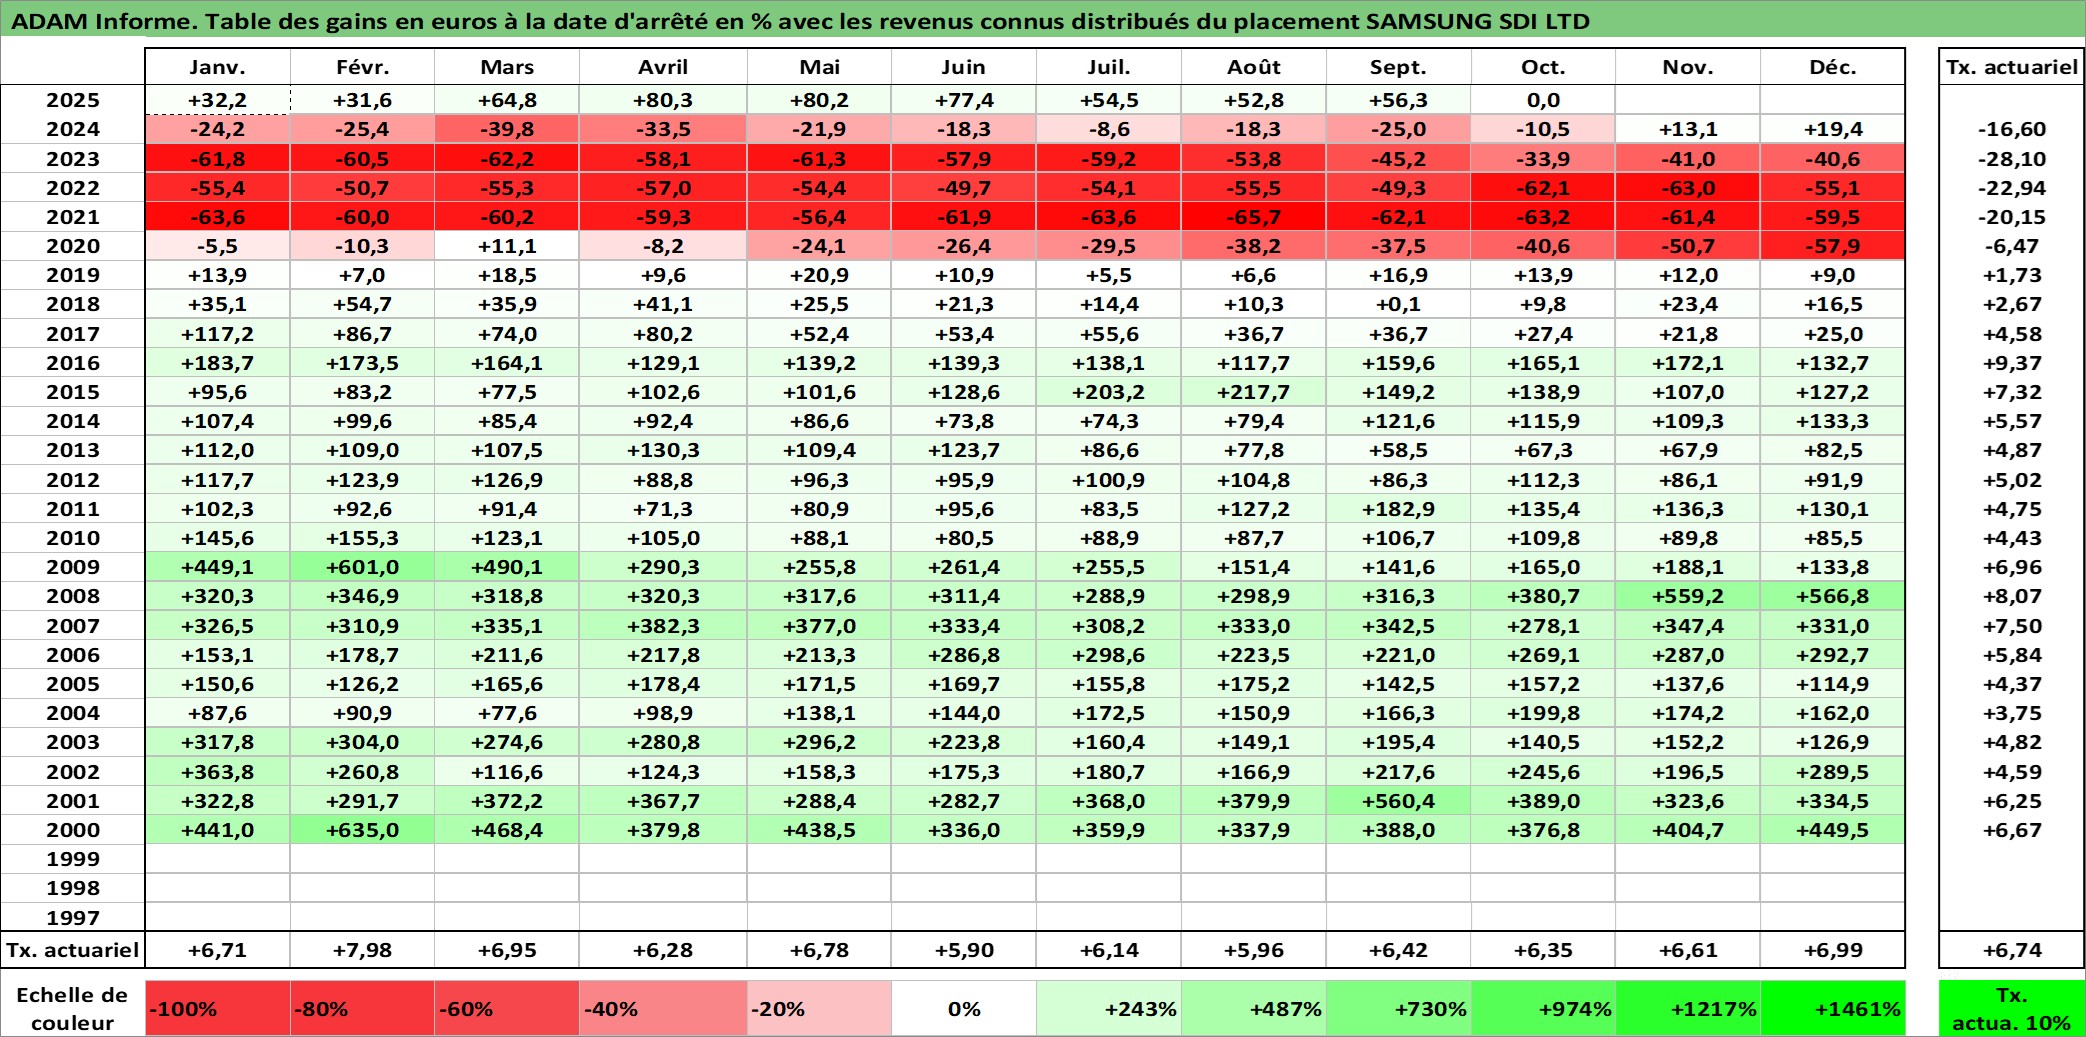This screenshot has width=2086, height=1037.
Task: Click the +8,07 actuarial rate for 2008
Action: [x=2012, y=596]
